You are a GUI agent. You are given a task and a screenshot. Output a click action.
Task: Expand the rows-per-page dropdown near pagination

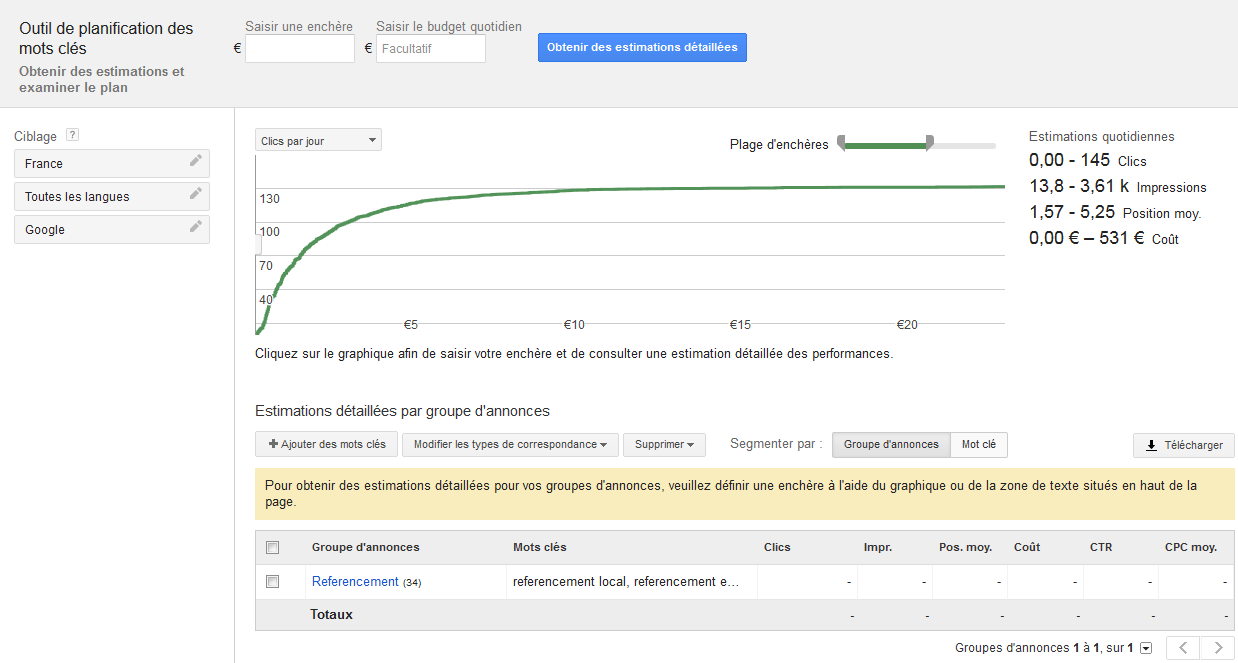pyautogui.click(x=1146, y=648)
